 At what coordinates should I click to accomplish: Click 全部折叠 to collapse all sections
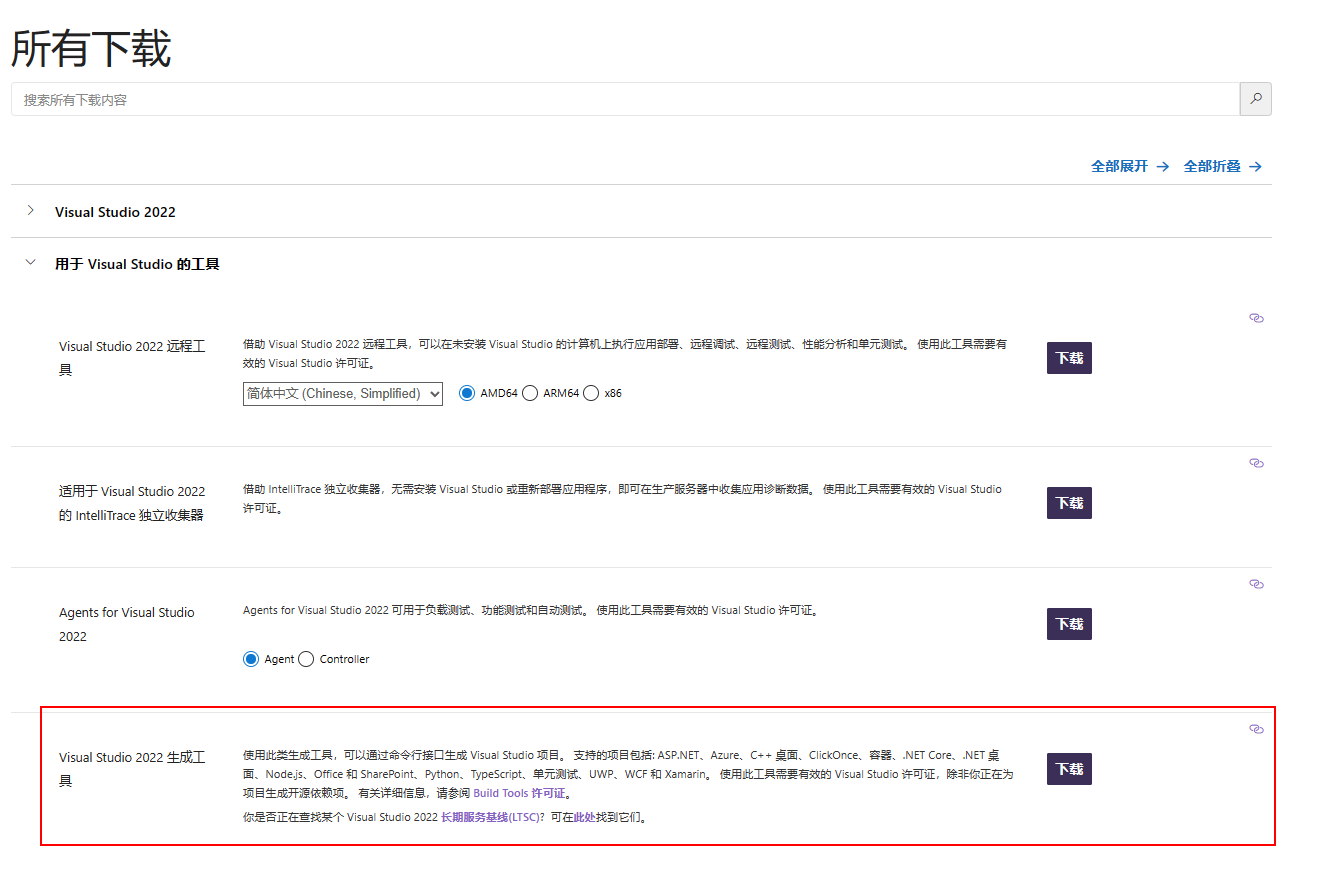(1223, 166)
